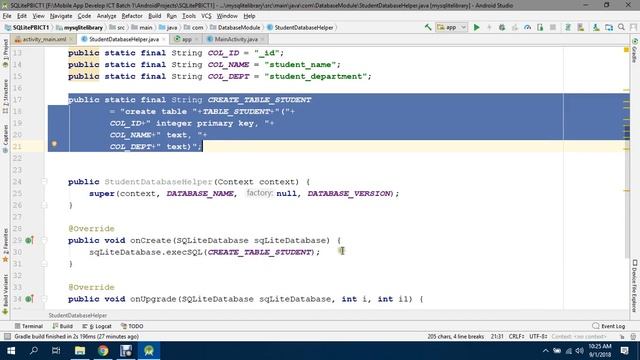Switch to the MainActivity.java tab
The width and height of the screenshot is (640, 360).
[x=236, y=39]
